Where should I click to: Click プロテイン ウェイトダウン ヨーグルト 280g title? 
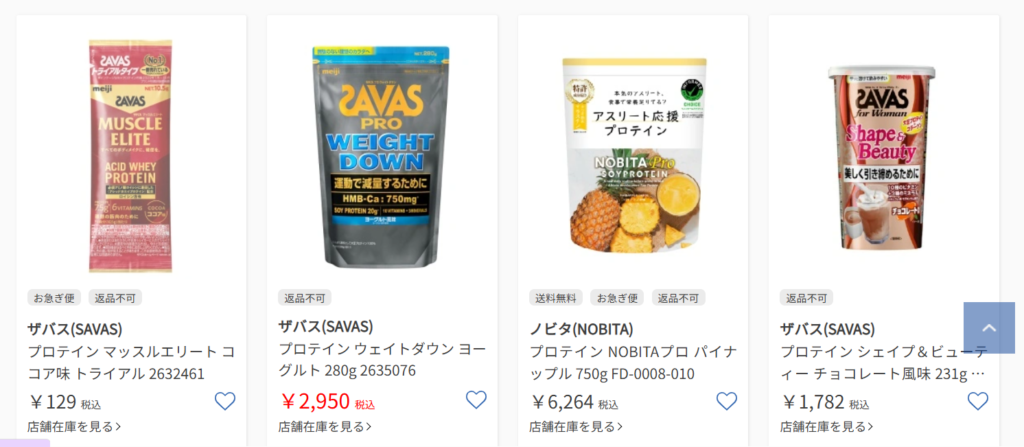[x=382, y=359]
